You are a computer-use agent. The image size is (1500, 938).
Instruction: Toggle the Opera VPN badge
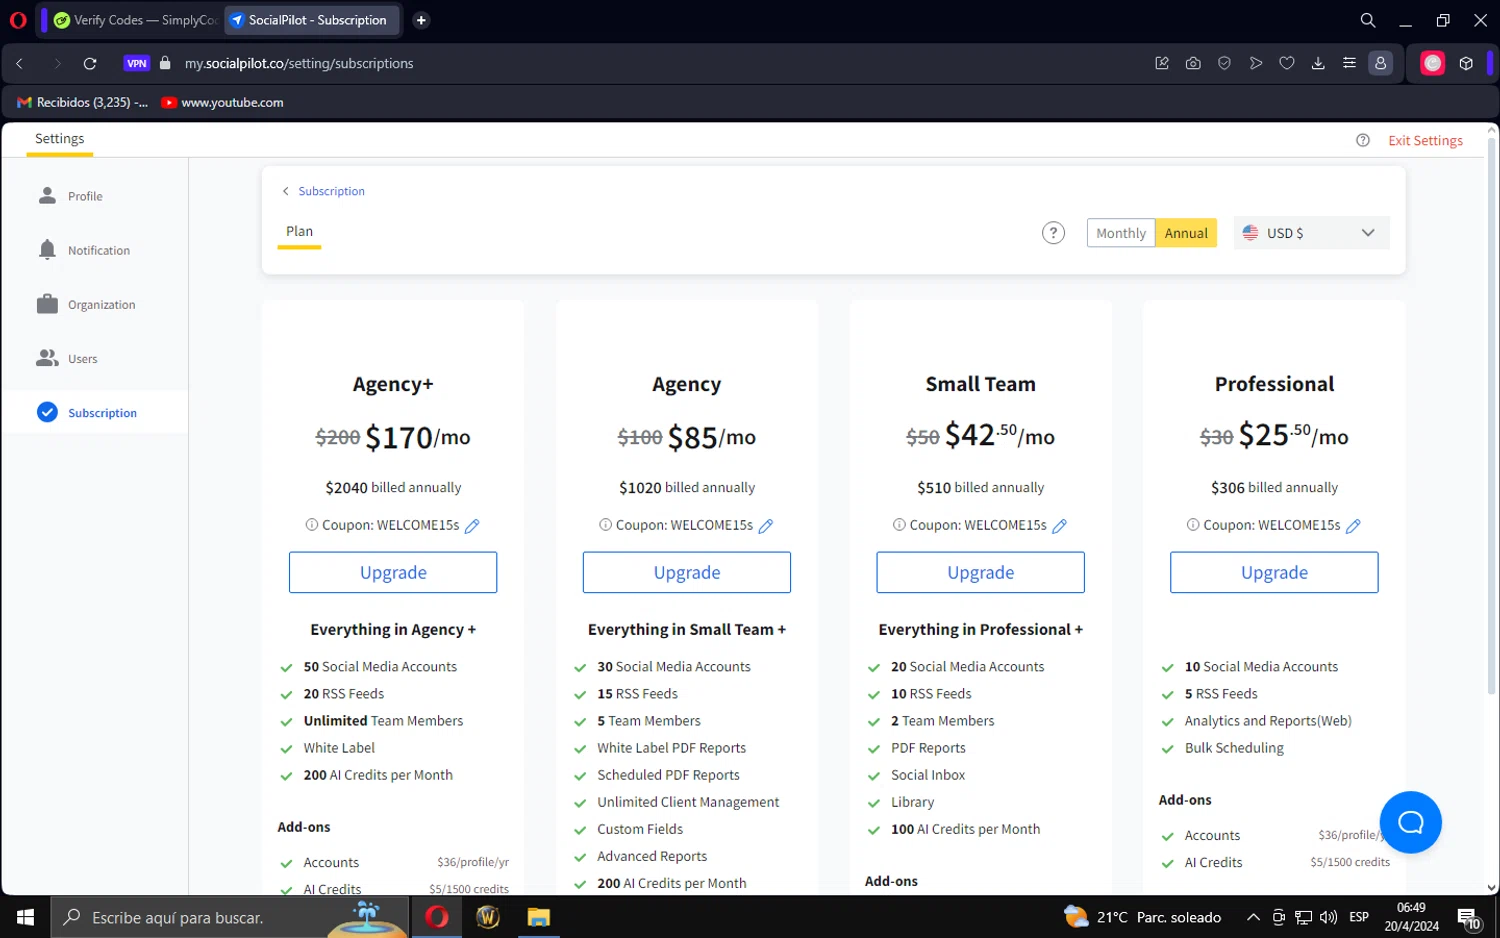137,63
